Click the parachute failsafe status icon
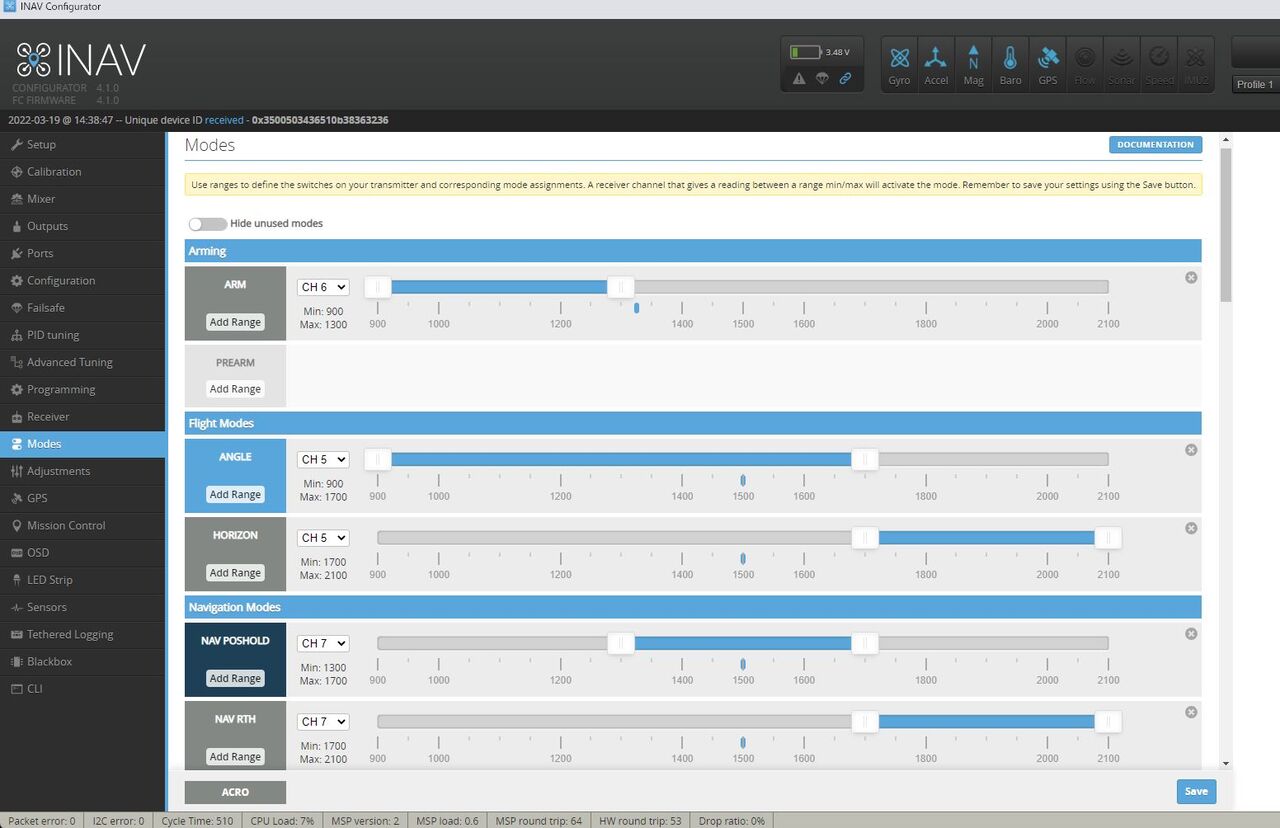Viewport: 1280px width, 828px height. [x=822, y=78]
